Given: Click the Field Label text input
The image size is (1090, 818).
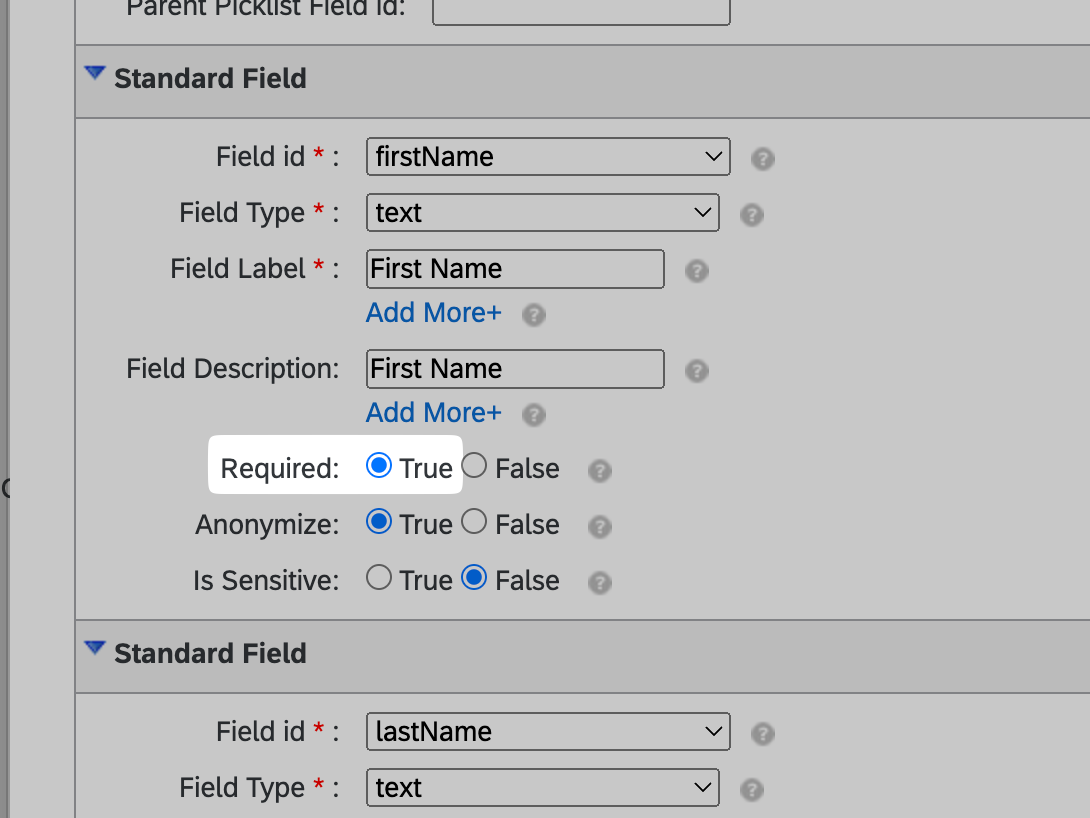Looking at the screenshot, I should (x=515, y=269).
